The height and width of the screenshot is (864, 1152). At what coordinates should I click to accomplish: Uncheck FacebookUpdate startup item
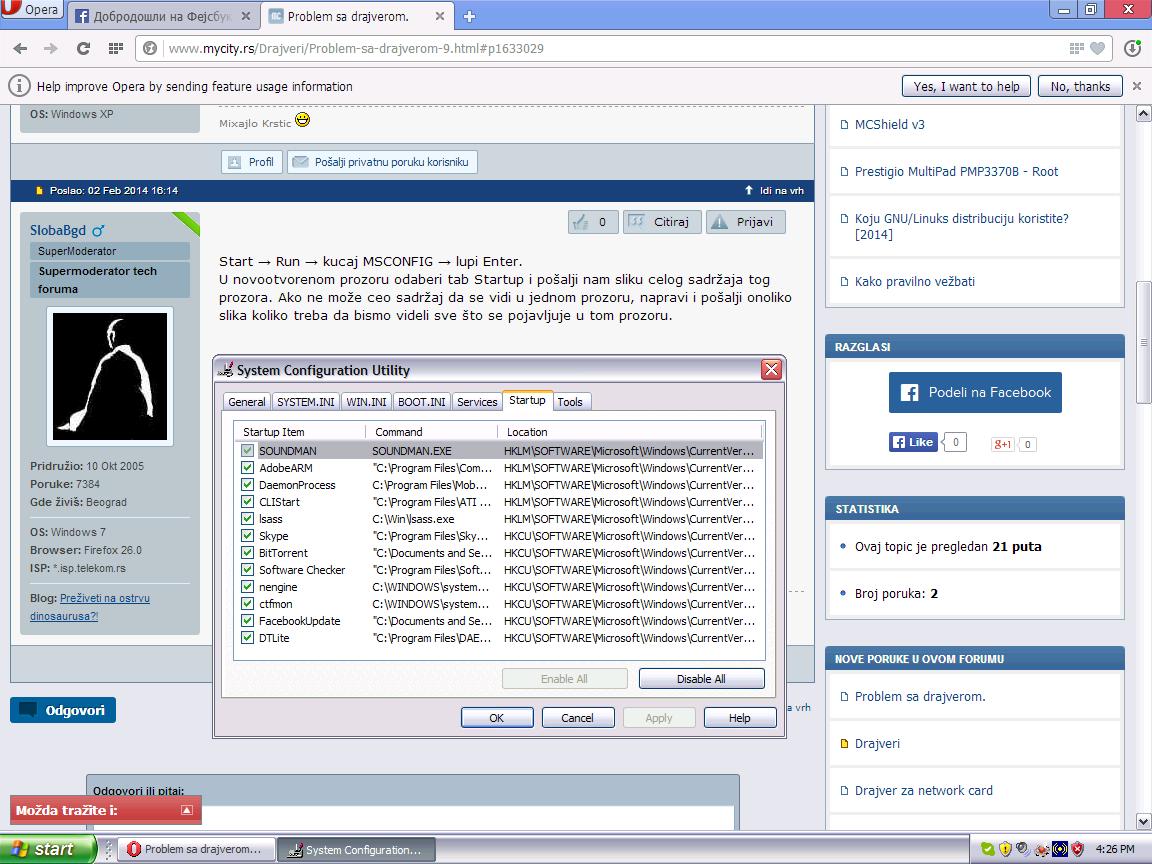[248, 621]
